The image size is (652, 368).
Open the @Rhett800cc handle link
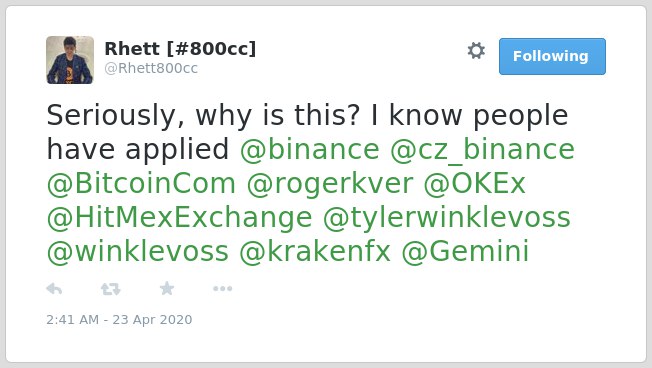151,68
